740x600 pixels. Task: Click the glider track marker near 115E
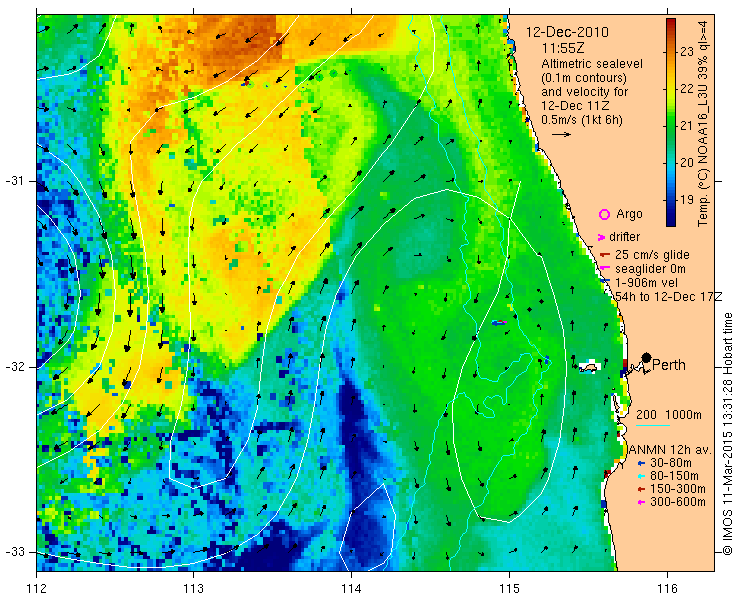coord(499,323)
